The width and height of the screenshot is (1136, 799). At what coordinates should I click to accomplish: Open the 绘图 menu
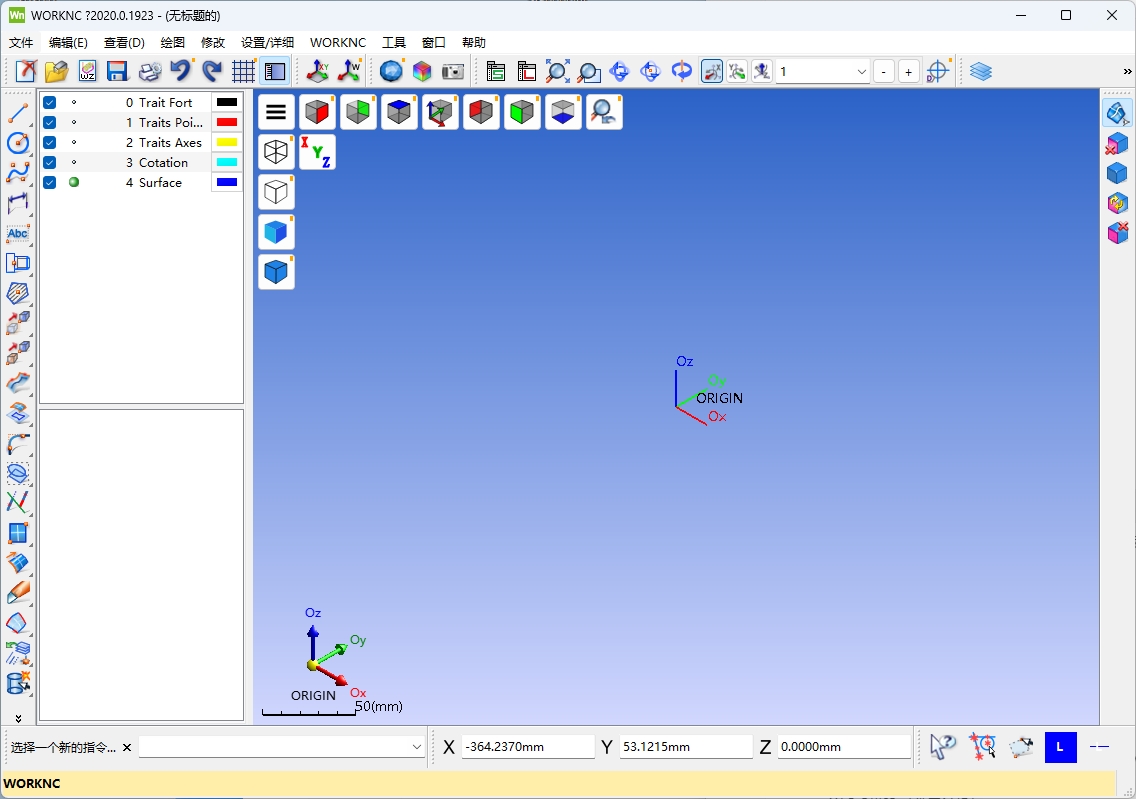[x=173, y=43]
